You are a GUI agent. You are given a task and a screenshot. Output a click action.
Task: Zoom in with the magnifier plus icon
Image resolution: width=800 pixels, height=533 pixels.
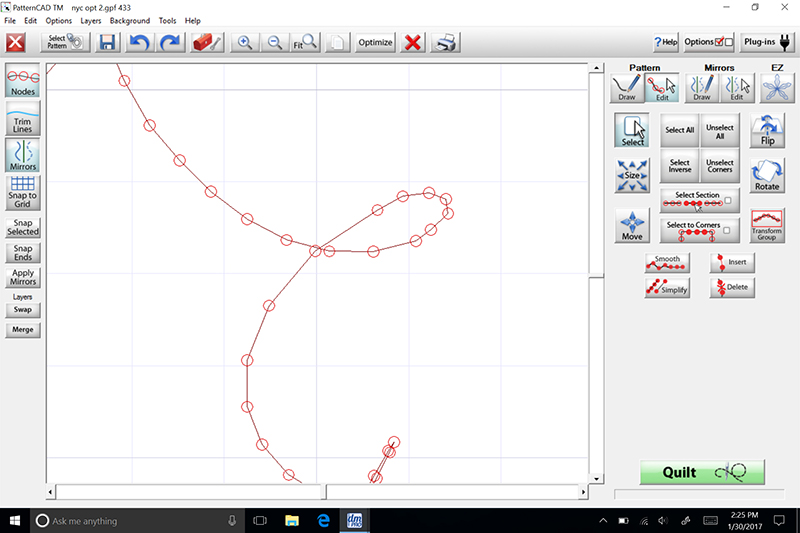click(243, 43)
